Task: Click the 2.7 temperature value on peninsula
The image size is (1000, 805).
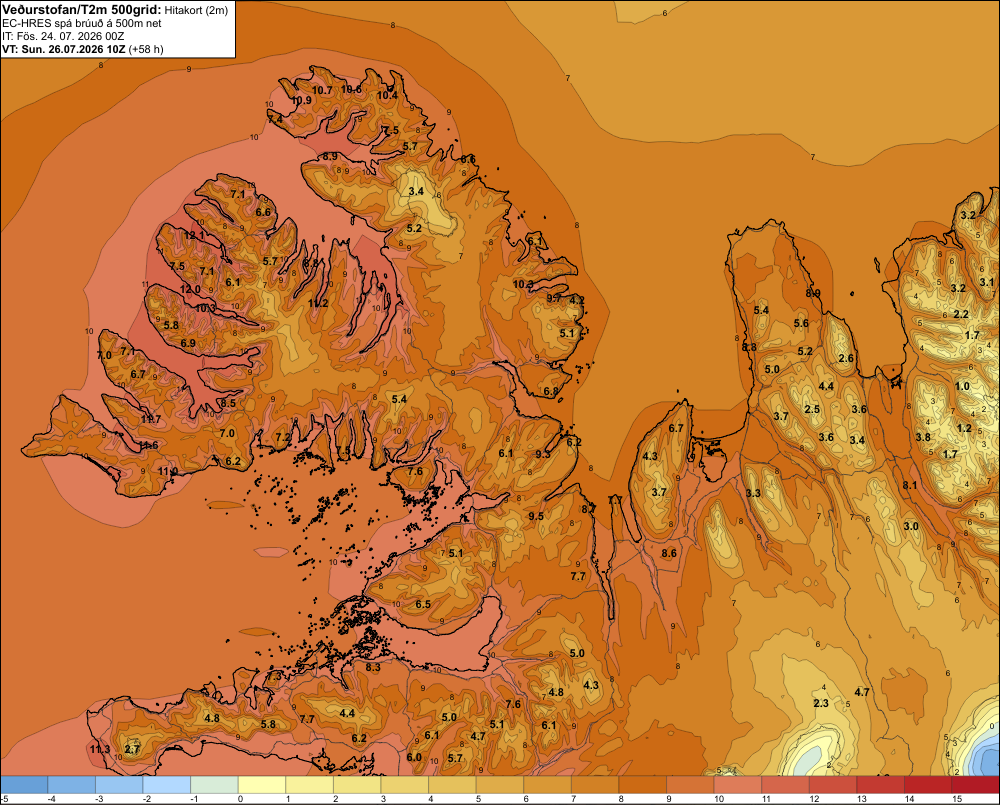Action: pyautogui.click(x=132, y=749)
